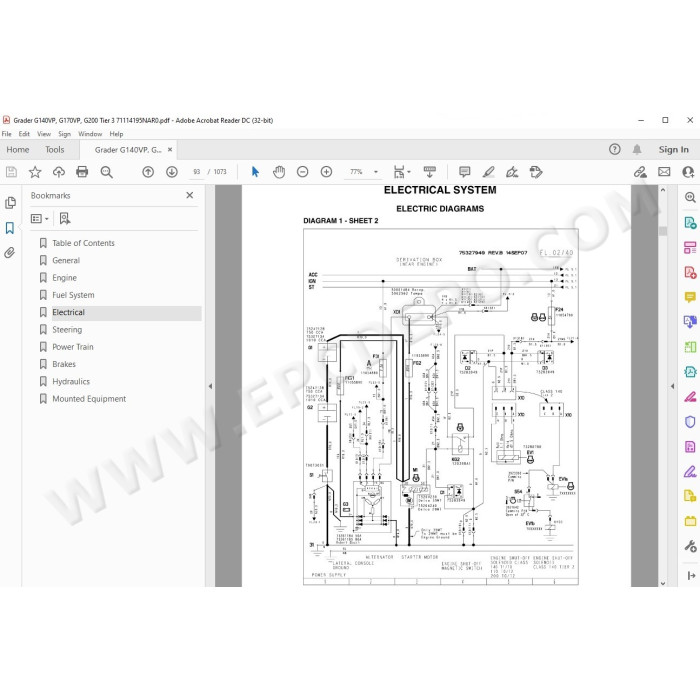This screenshot has height=700, width=700.
Task: Open the Table of Contents bookmark
Action: (83, 243)
